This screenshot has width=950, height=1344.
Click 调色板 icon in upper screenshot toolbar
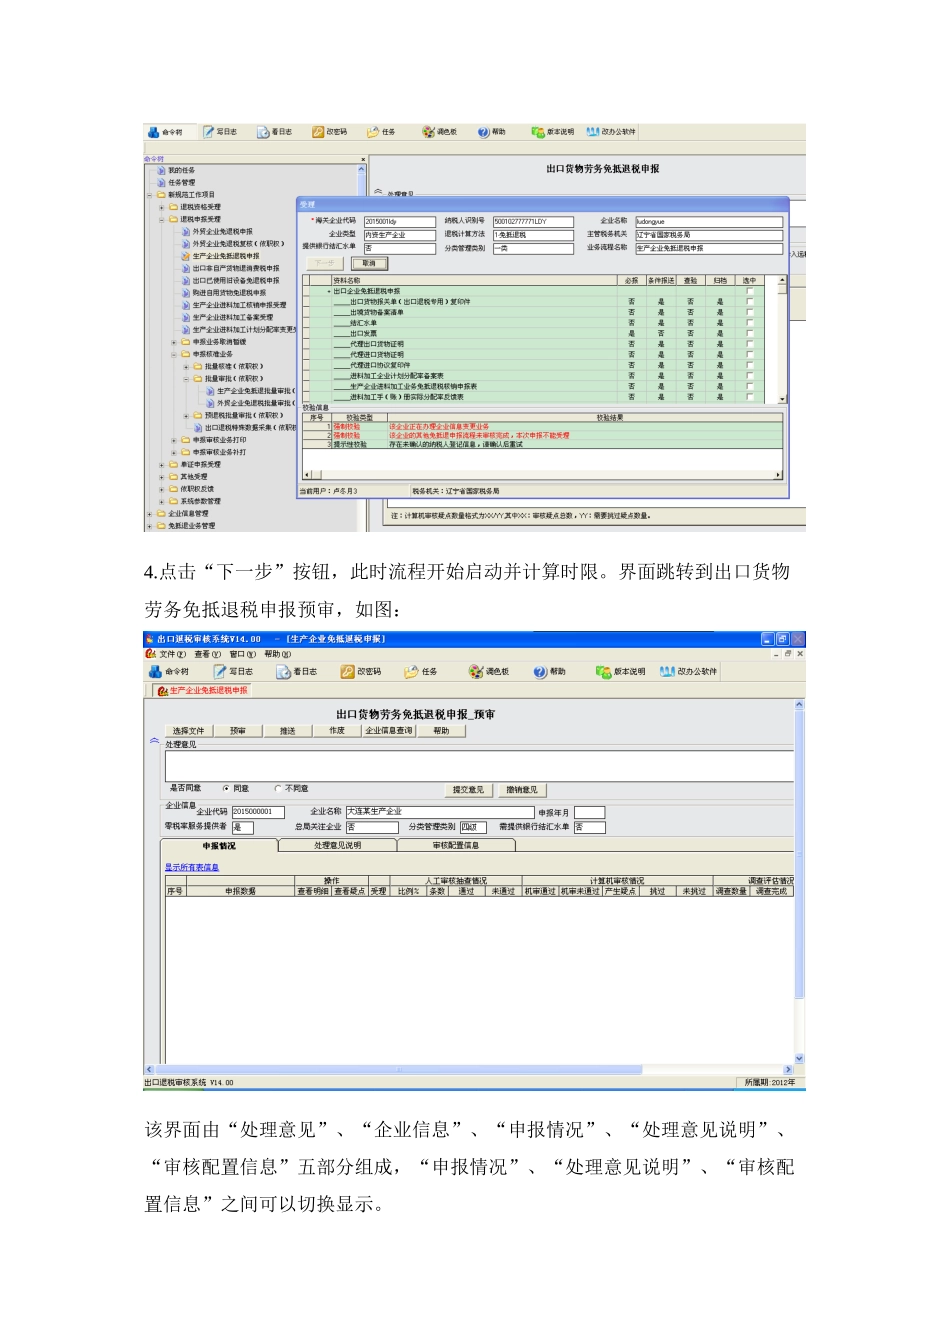[428, 132]
